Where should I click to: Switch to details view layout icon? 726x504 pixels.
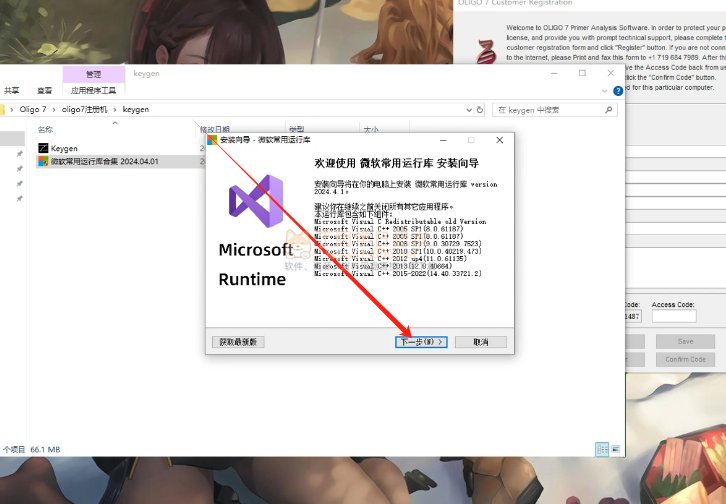[x=601, y=450]
